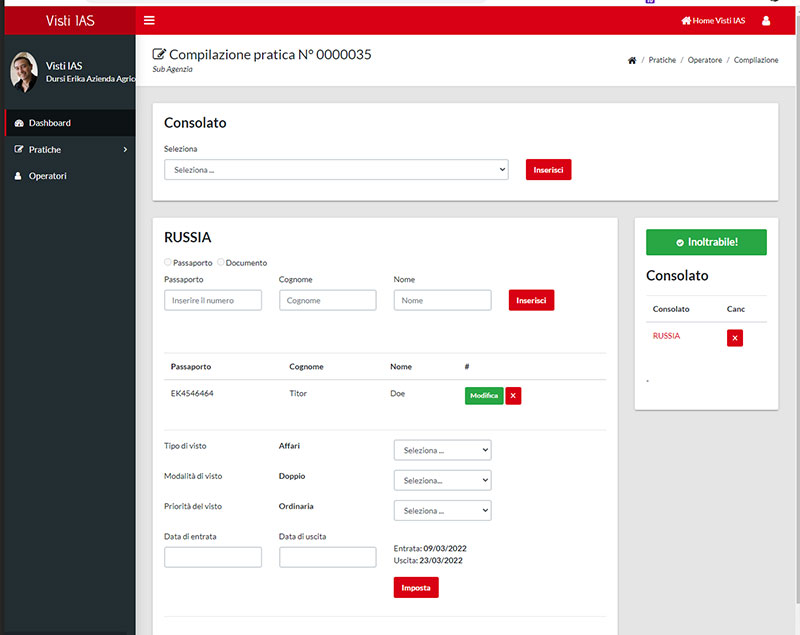Image resolution: width=800 pixels, height=635 pixels.
Task: Open Pratiche in the sidebar
Action: click(x=70, y=149)
